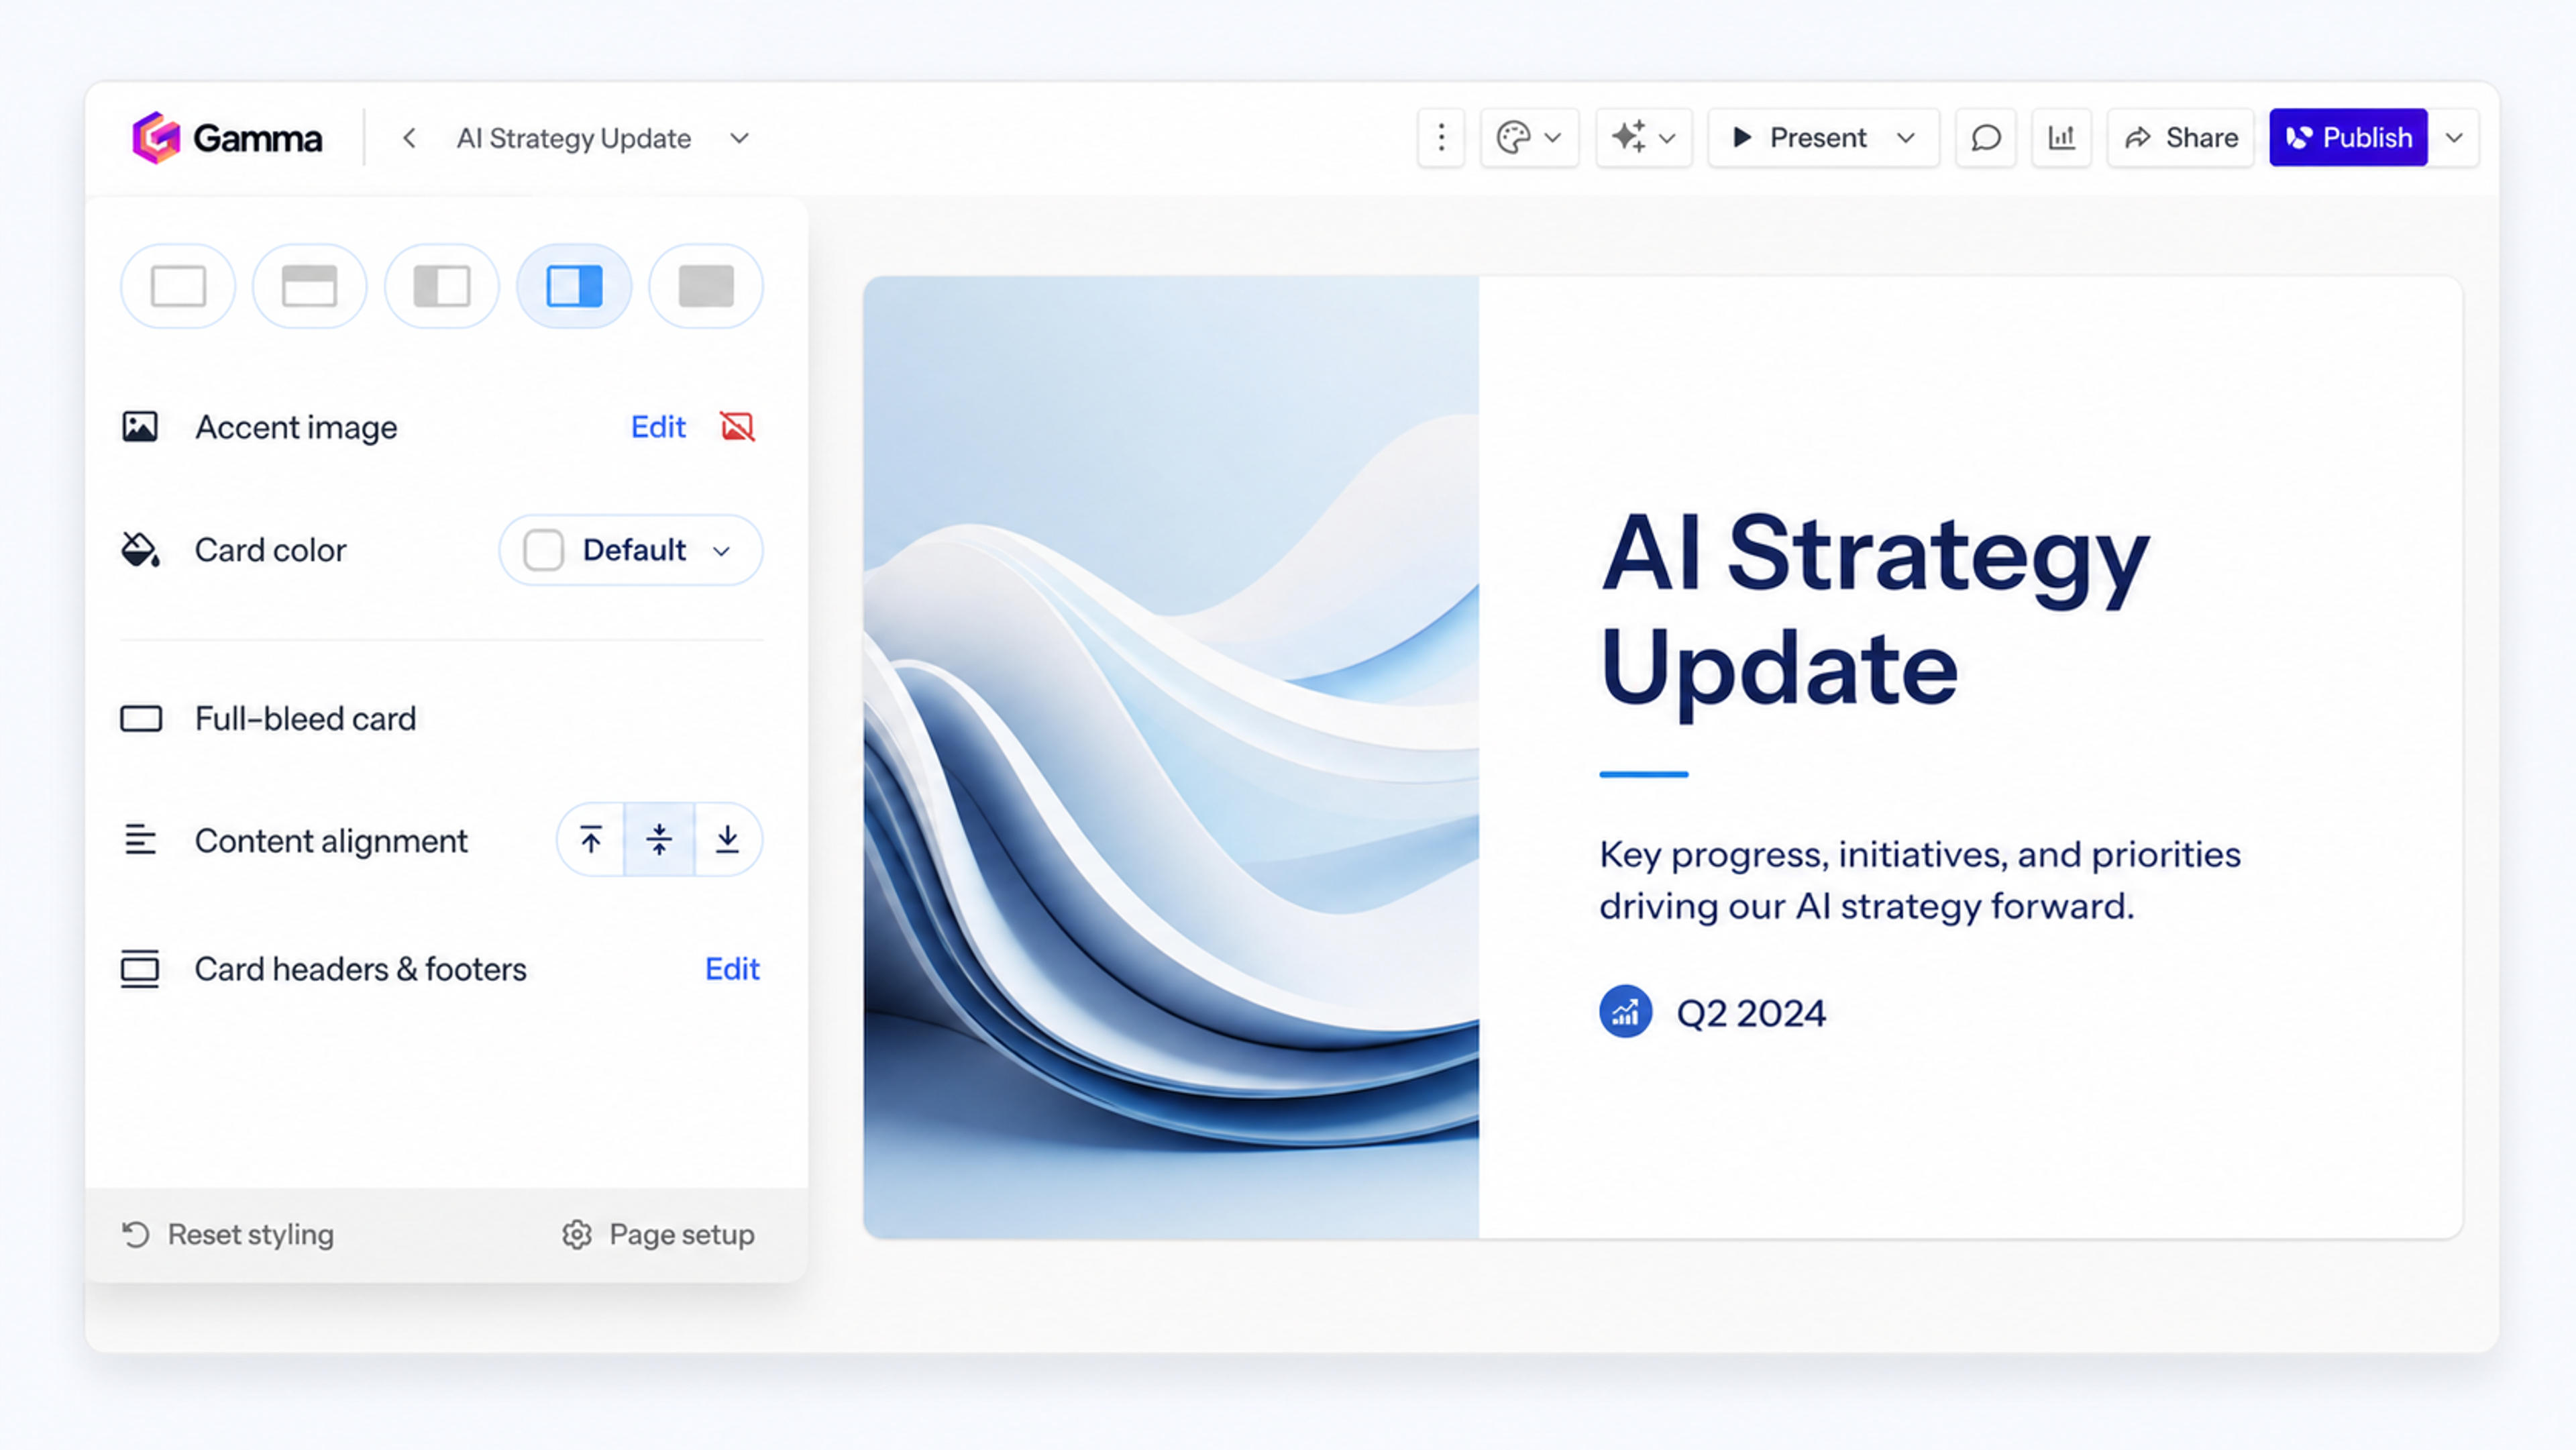
Task: Click Reset styling
Action: (x=228, y=1235)
